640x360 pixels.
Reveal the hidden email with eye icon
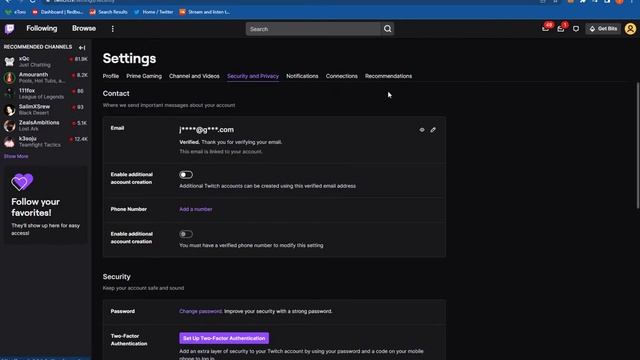(422, 130)
